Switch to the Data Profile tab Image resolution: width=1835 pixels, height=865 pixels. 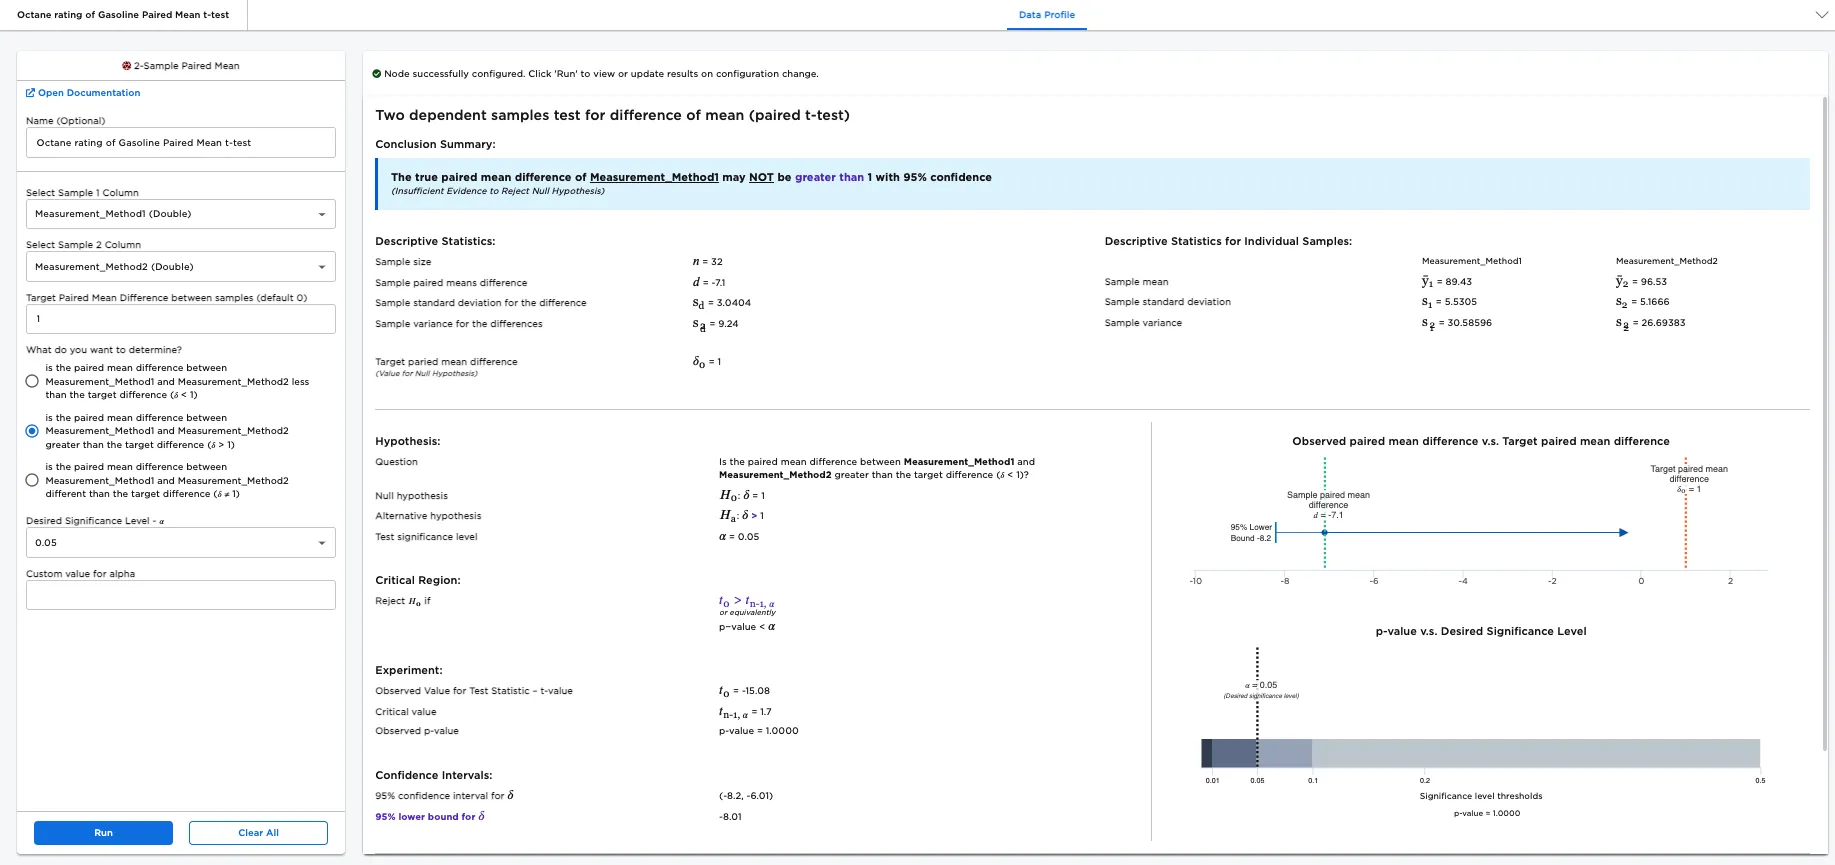1046,15
